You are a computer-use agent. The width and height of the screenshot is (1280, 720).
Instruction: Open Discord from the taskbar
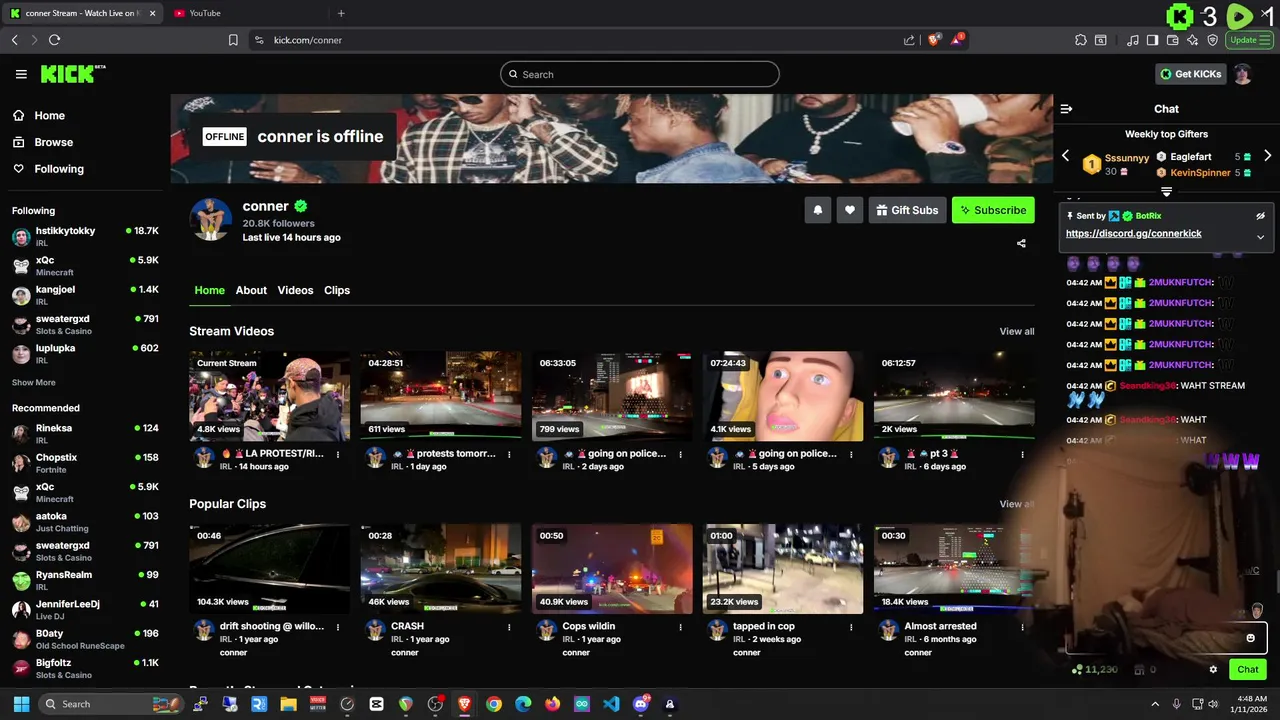pos(641,704)
